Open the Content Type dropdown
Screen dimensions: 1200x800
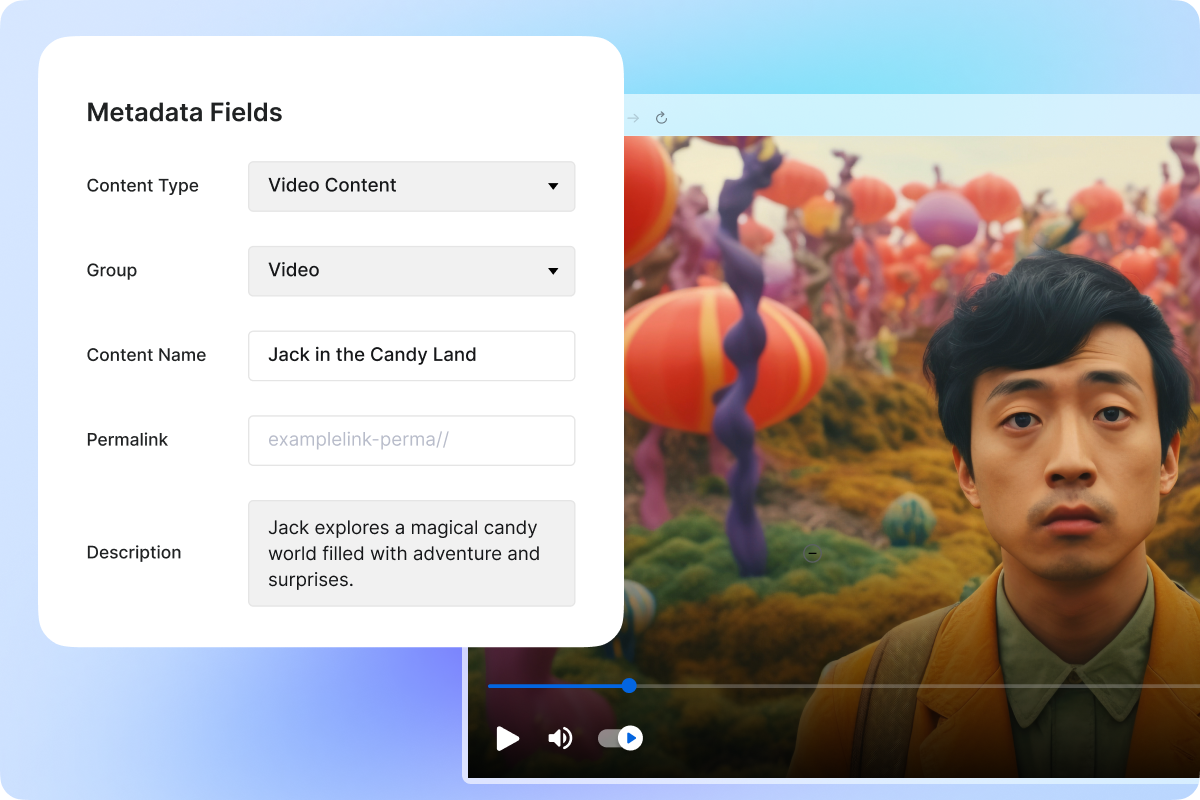(x=411, y=186)
